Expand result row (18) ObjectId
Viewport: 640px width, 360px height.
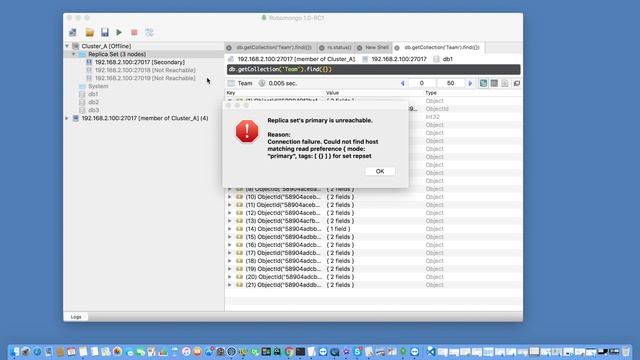point(230,261)
